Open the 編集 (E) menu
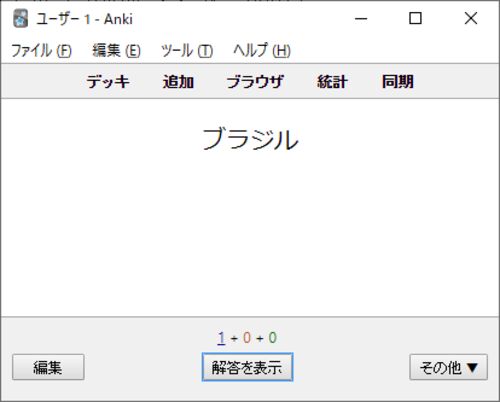This screenshot has width=500, height=402. 116,51
